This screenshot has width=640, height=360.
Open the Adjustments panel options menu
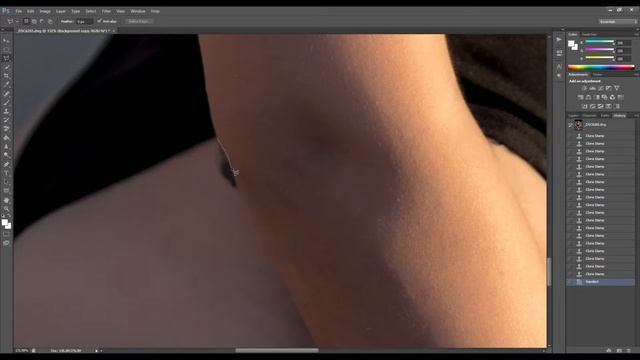coord(636,75)
